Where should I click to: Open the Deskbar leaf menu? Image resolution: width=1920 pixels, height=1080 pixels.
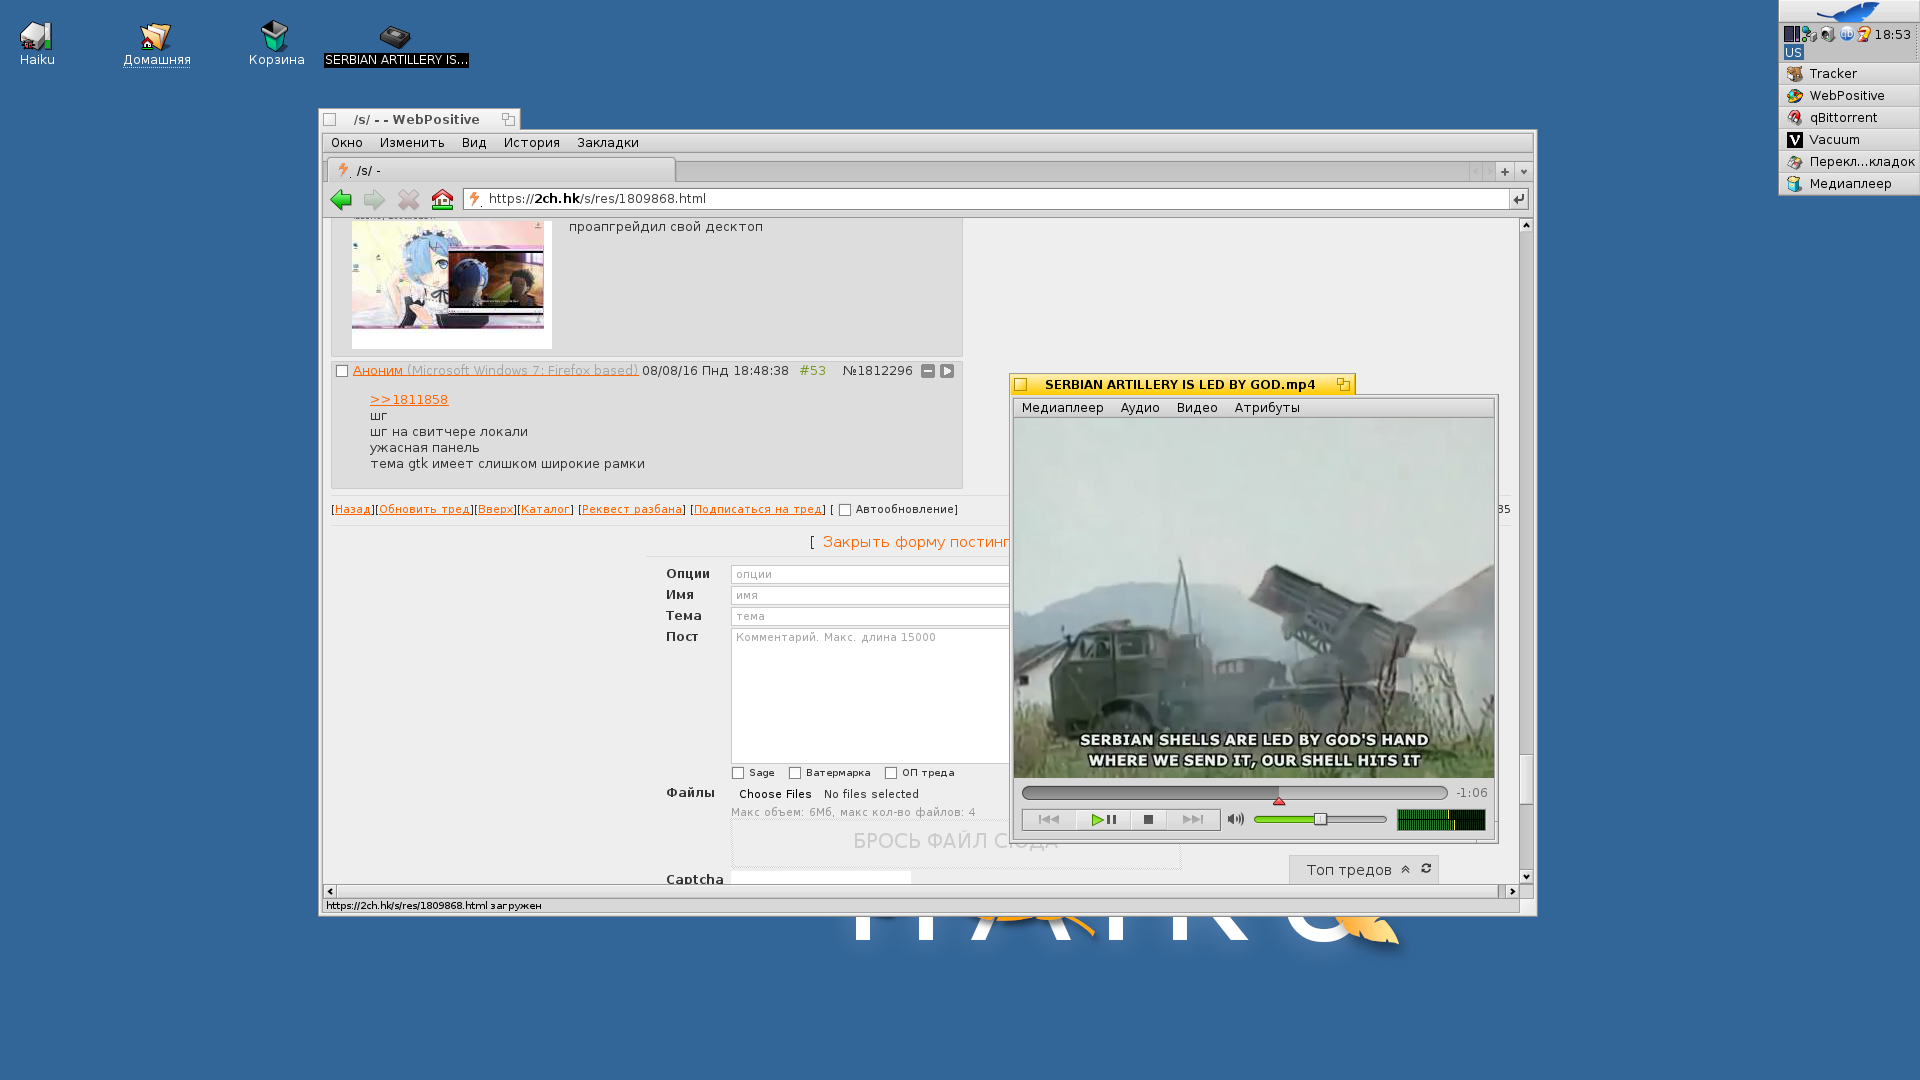[x=1848, y=11]
